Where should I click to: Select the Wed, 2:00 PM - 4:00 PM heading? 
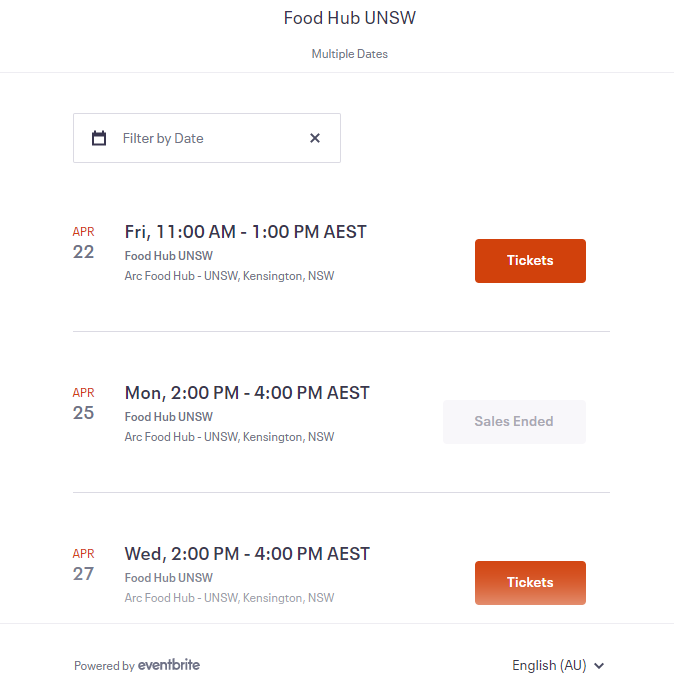pos(247,554)
